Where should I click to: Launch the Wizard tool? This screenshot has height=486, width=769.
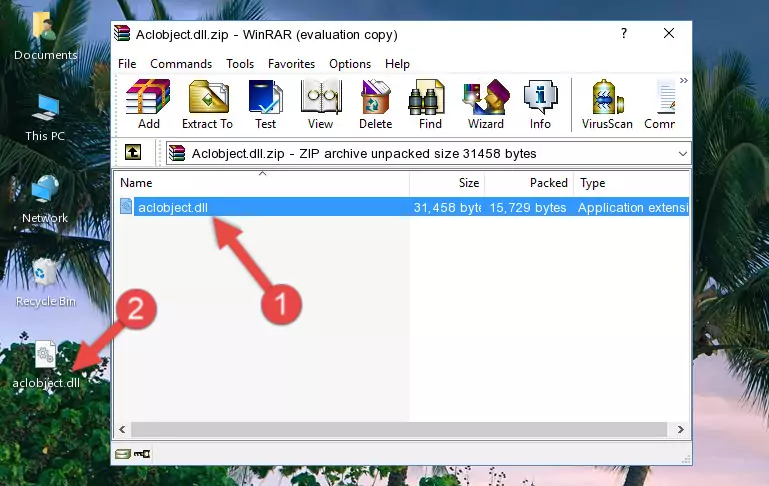click(x=486, y=104)
